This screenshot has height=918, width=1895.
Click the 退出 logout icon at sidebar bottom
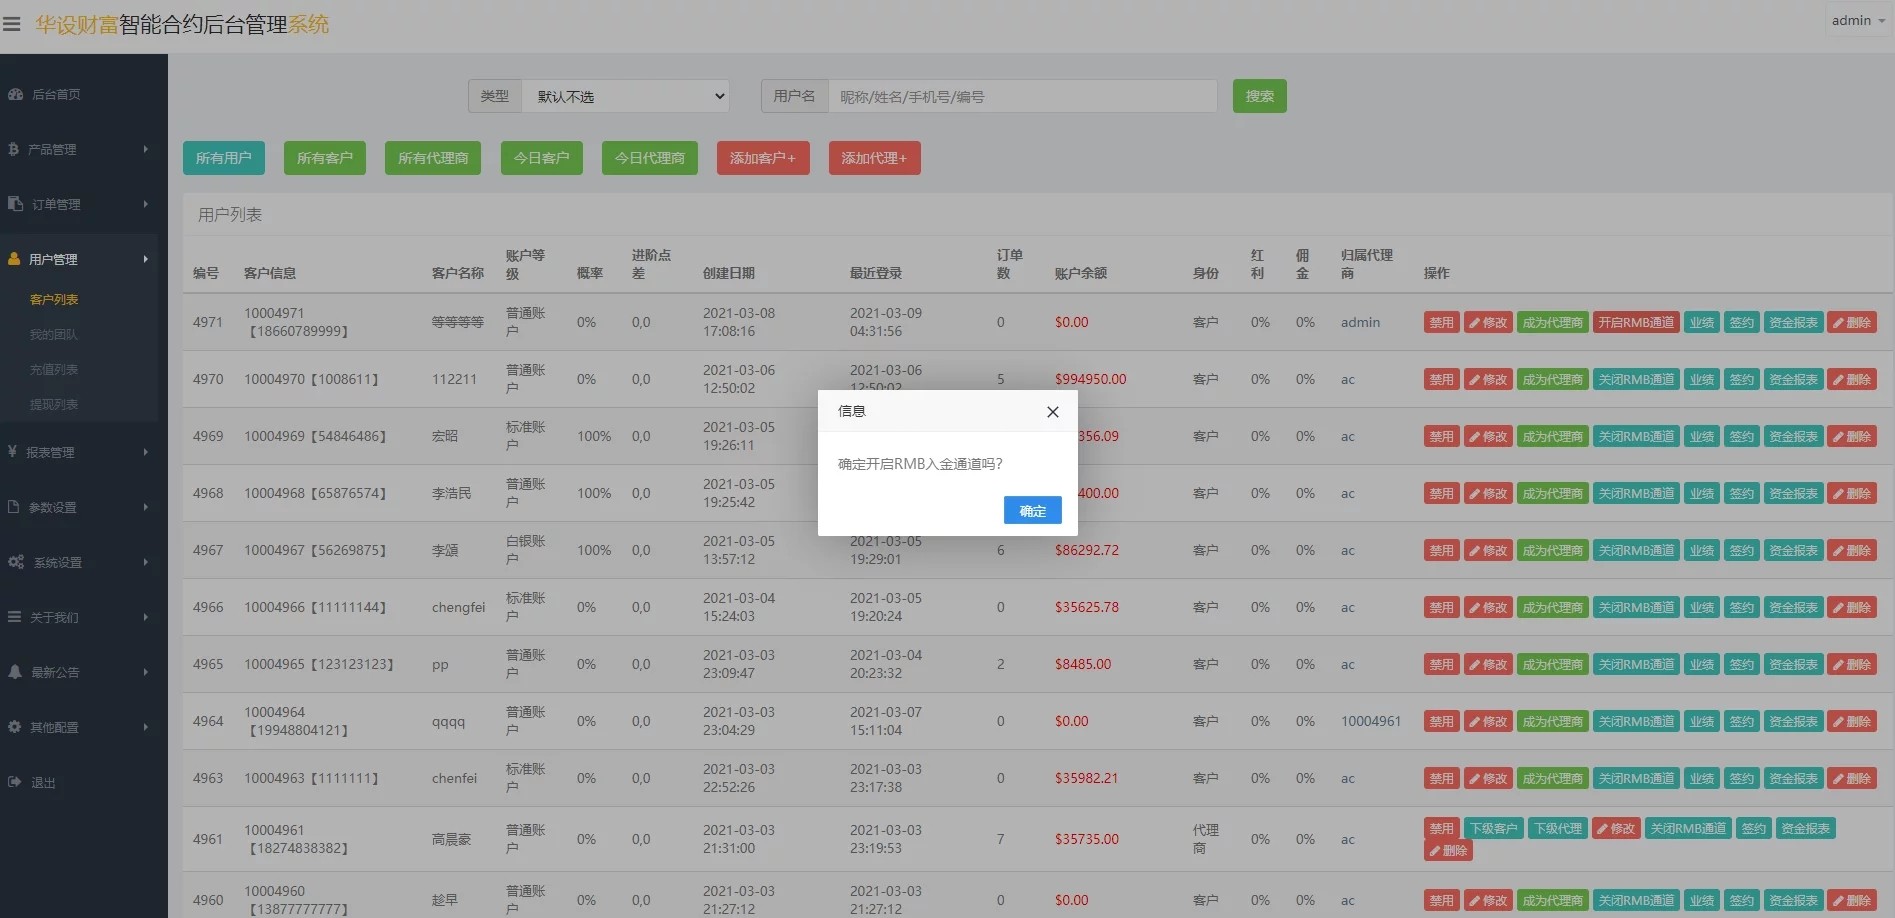coord(14,782)
